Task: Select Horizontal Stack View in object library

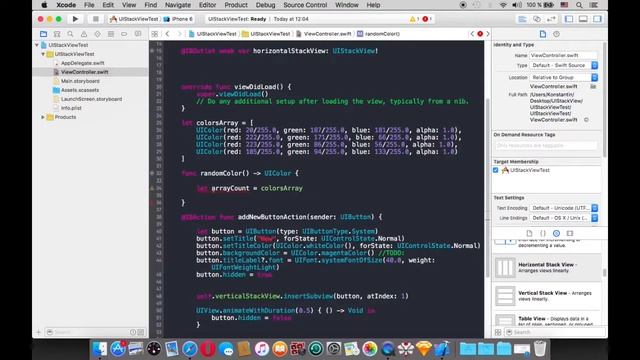Action: [x=547, y=268]
